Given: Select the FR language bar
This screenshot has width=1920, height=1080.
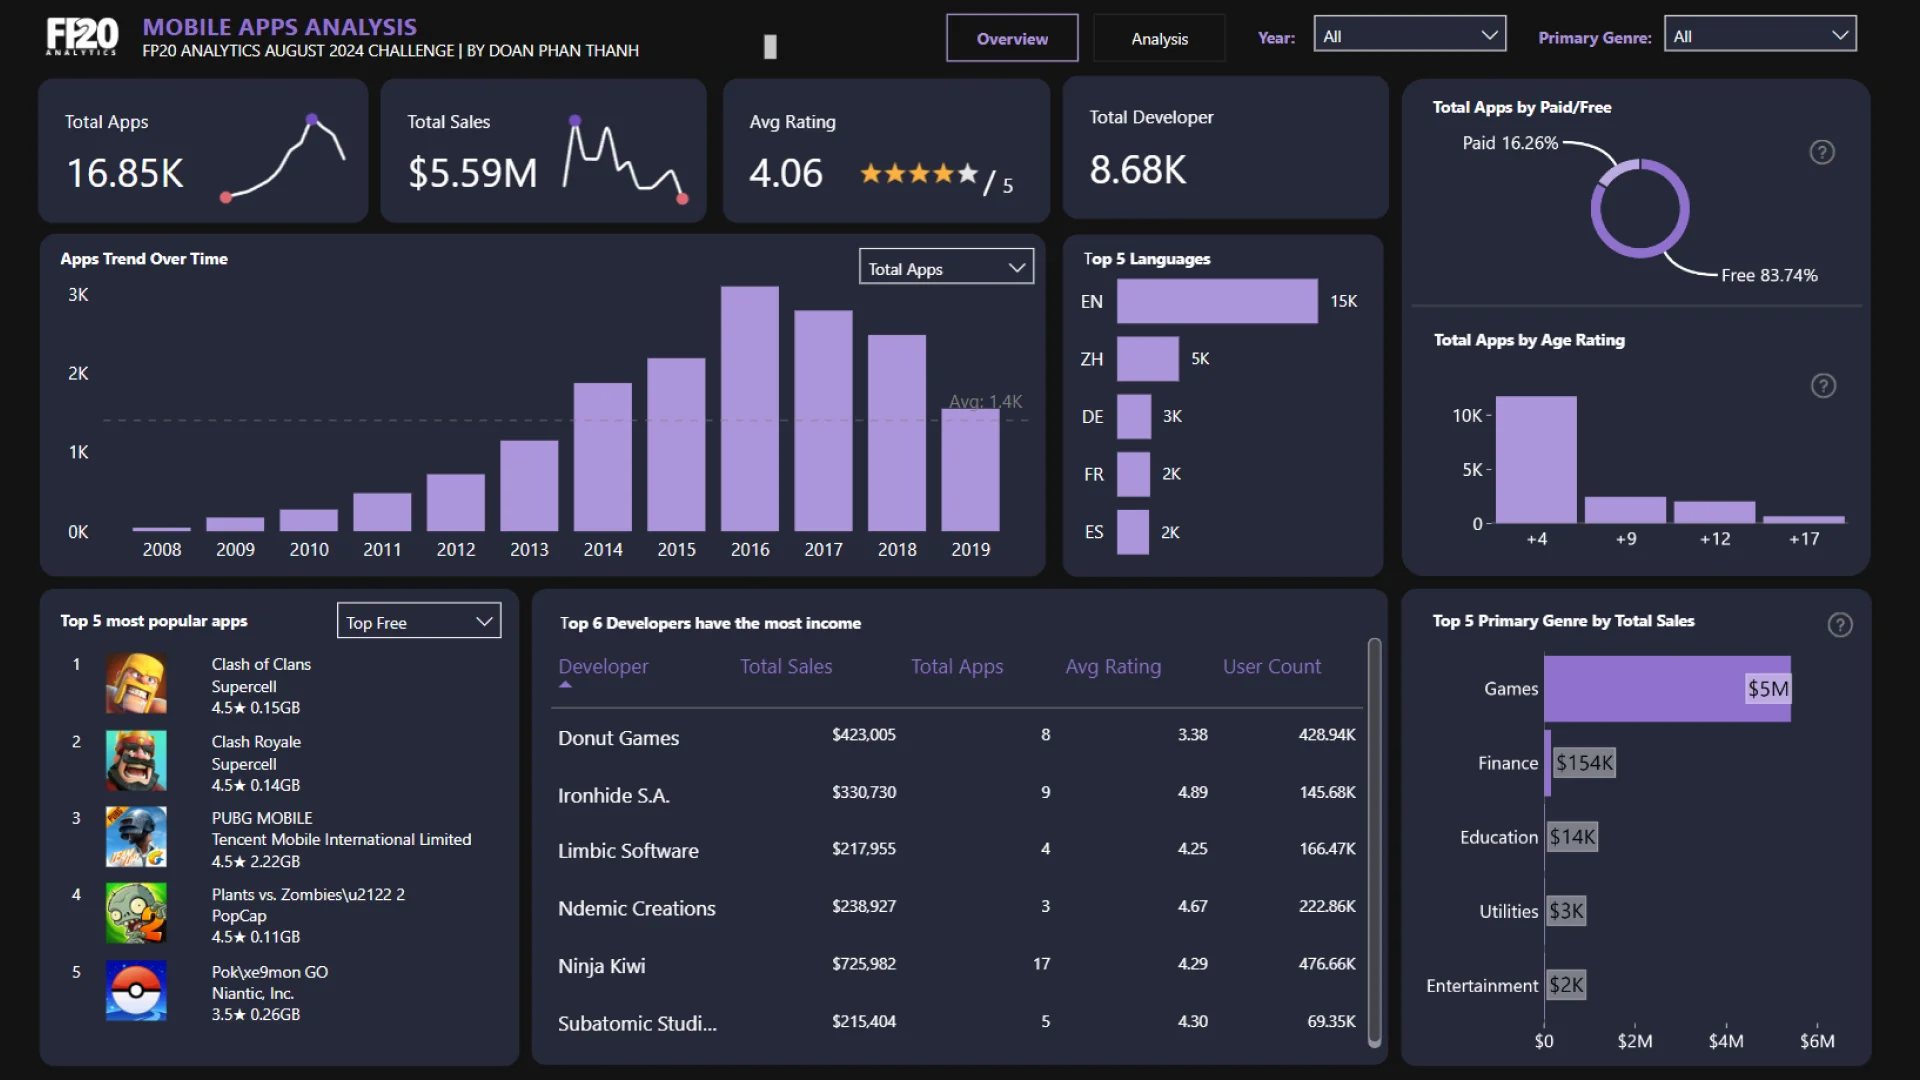Looking at the screenshot, I should (x=1133, y=474).
